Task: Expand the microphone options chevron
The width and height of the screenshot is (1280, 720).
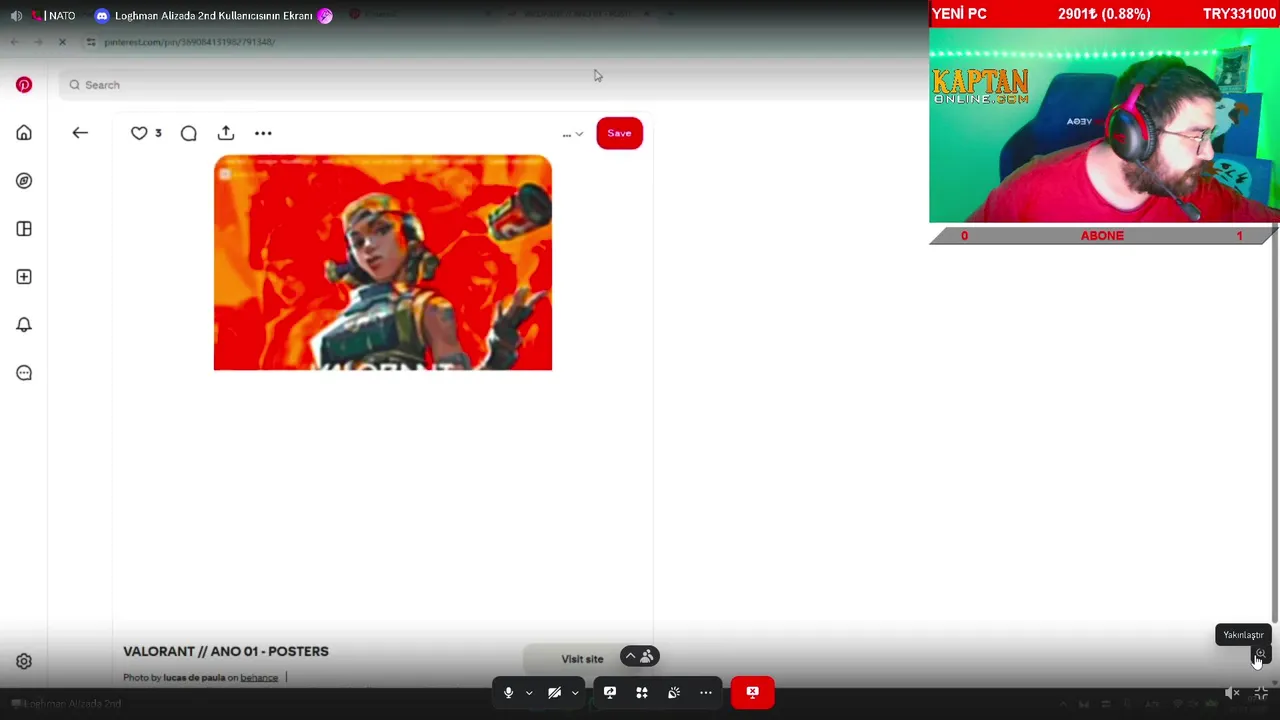Action: pos(529,692)
